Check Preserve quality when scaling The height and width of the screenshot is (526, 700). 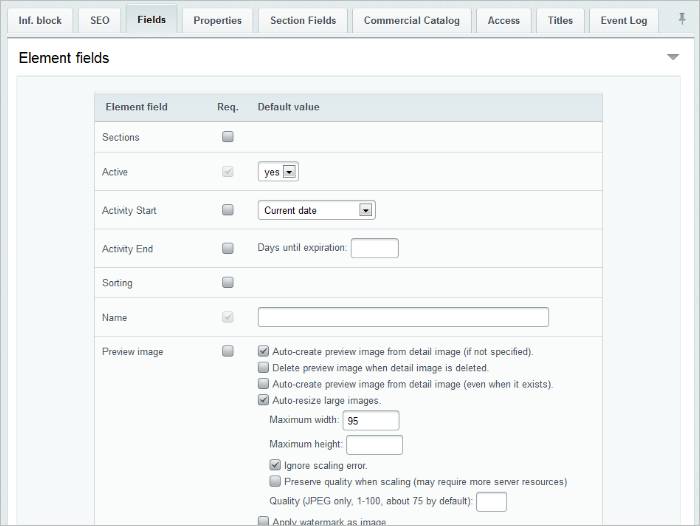275,481
